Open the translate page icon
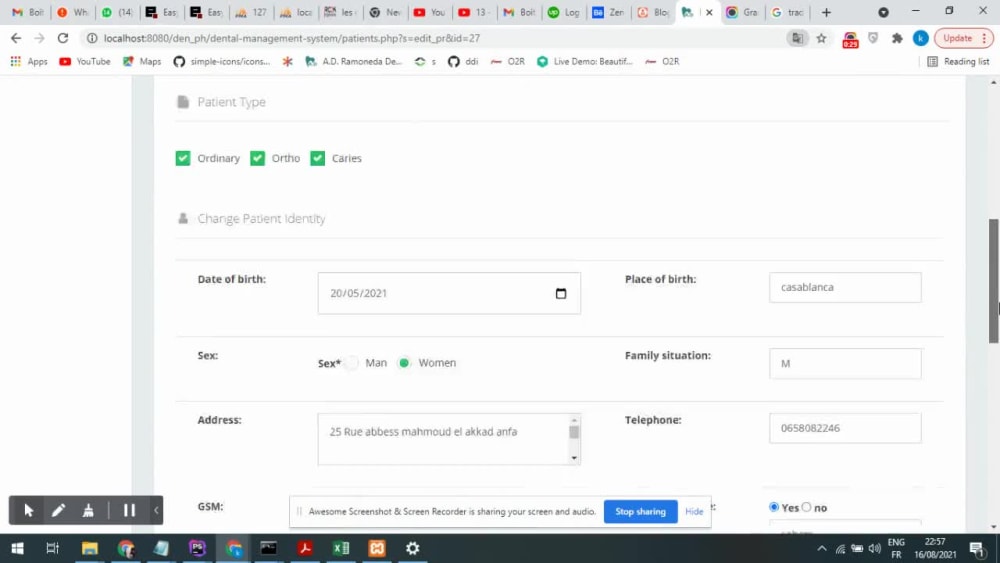 797,38
